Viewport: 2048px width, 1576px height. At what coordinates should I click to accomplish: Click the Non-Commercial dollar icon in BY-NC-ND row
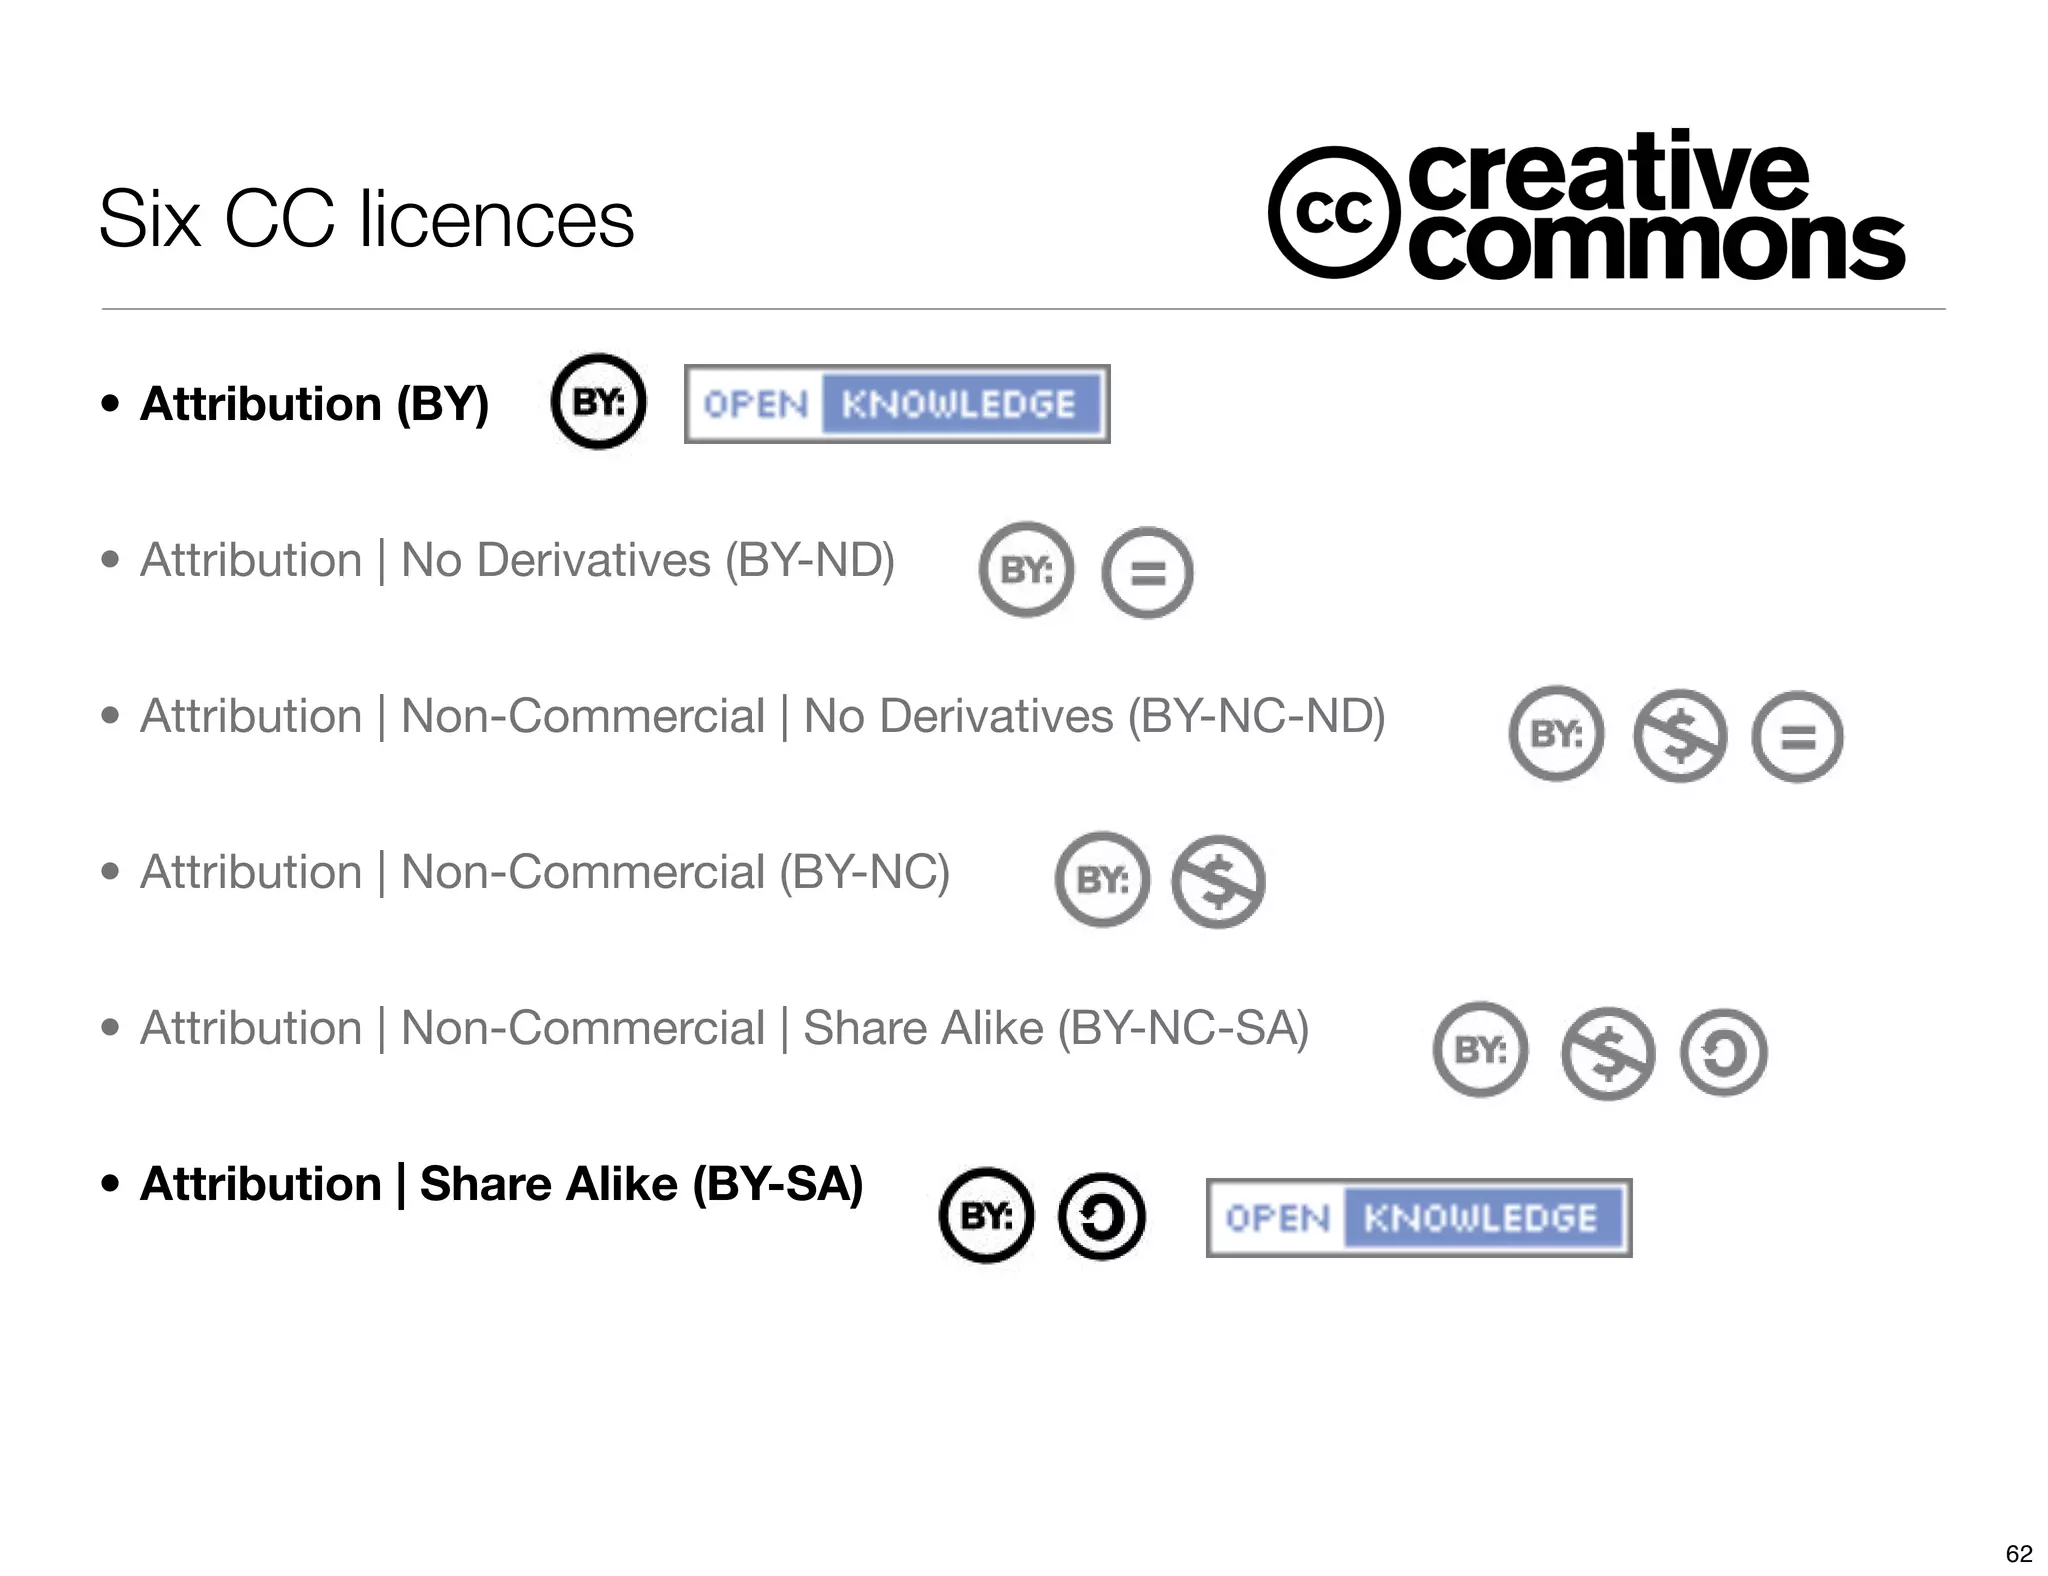tap(1680, 736)
